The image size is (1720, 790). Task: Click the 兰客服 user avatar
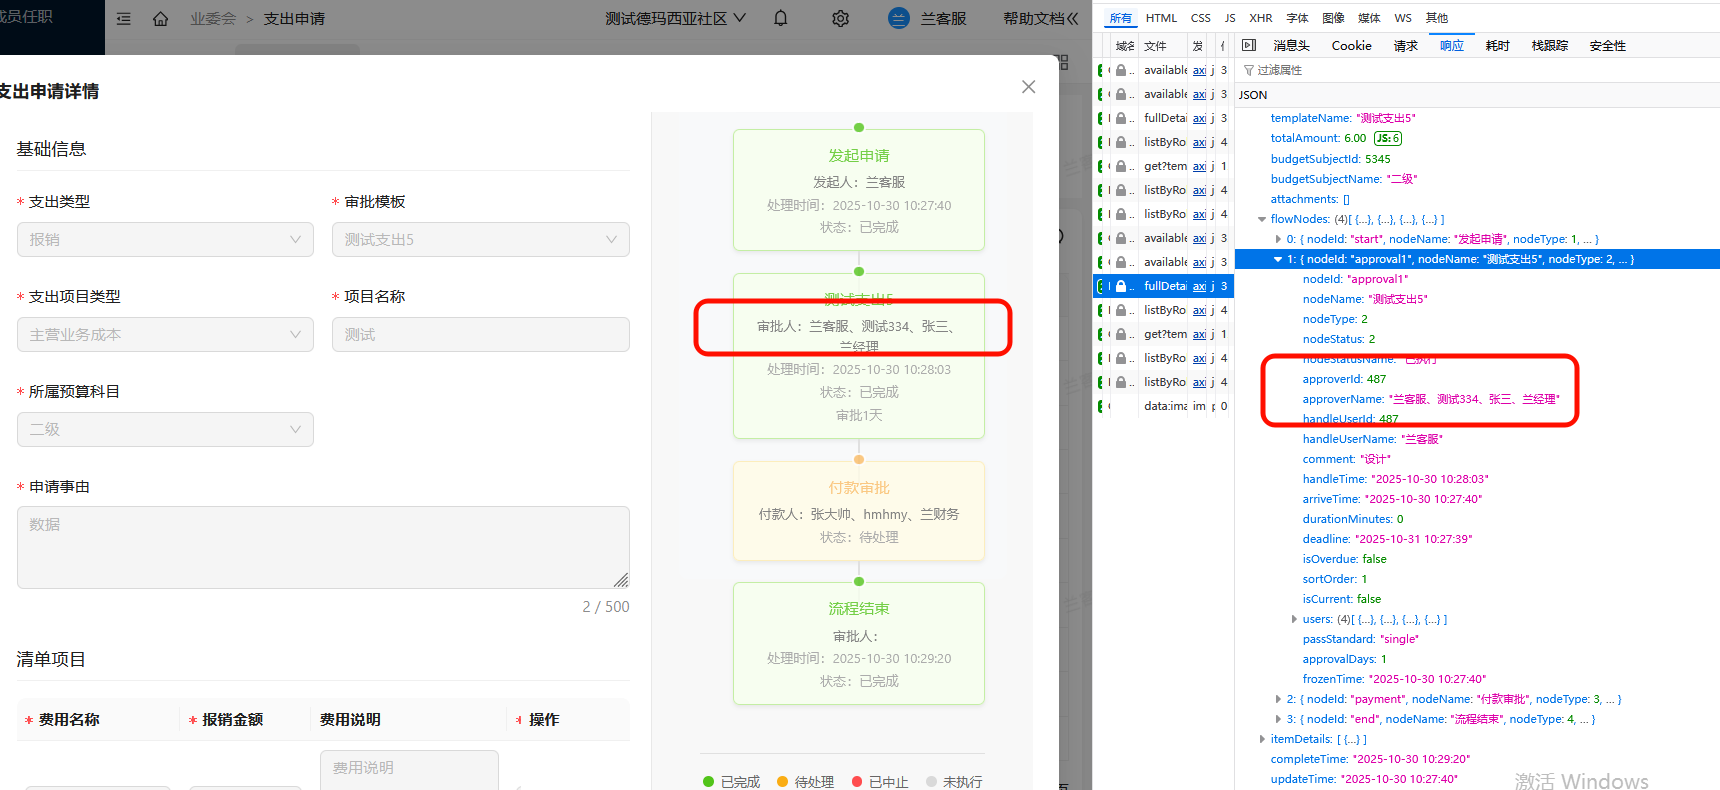[899, 18]
